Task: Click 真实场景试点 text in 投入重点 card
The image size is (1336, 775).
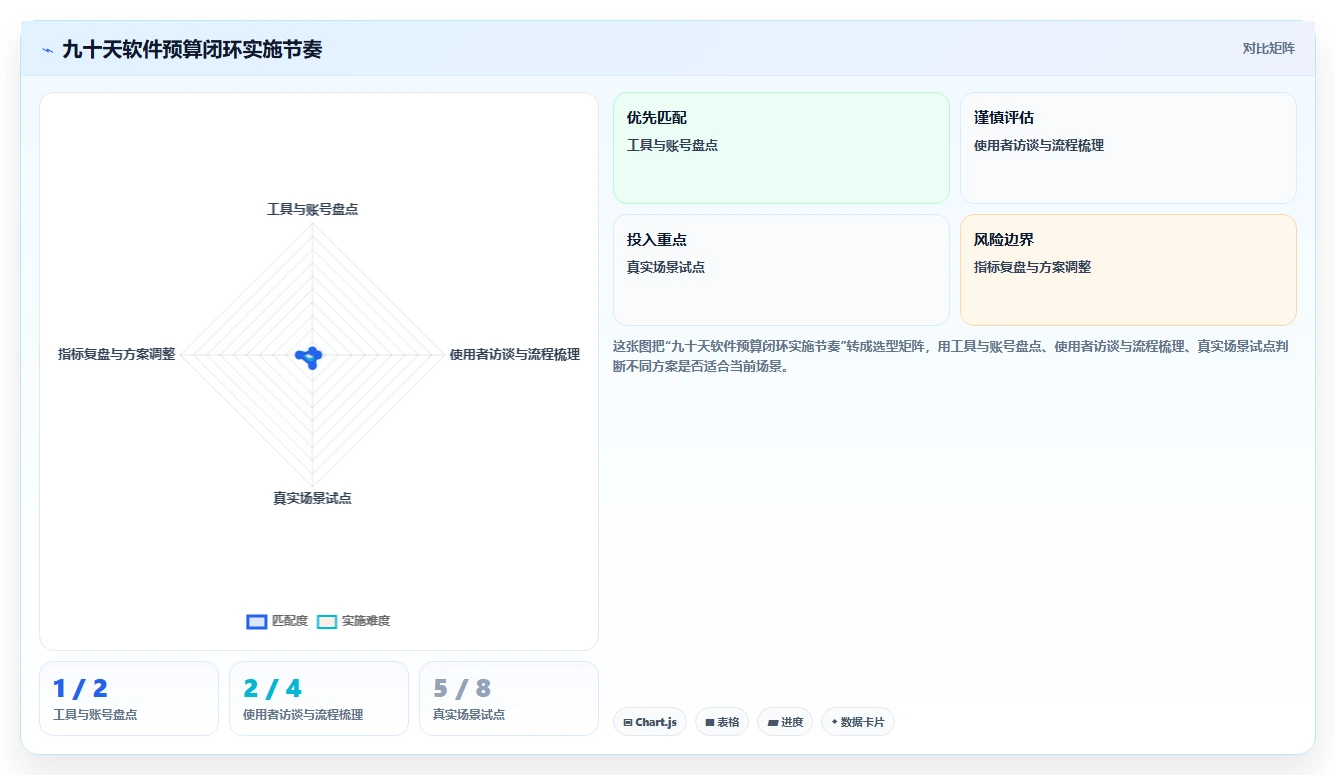Action: [666, 267]
